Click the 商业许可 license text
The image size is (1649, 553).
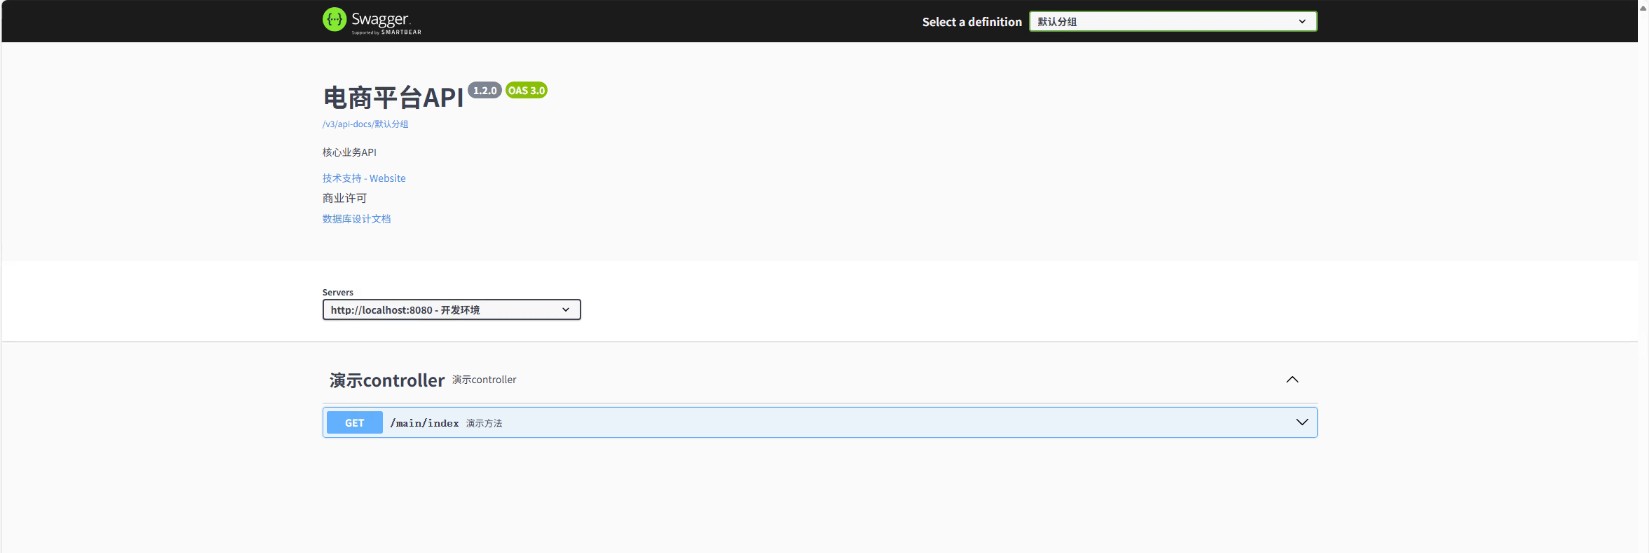coord(344,198)
